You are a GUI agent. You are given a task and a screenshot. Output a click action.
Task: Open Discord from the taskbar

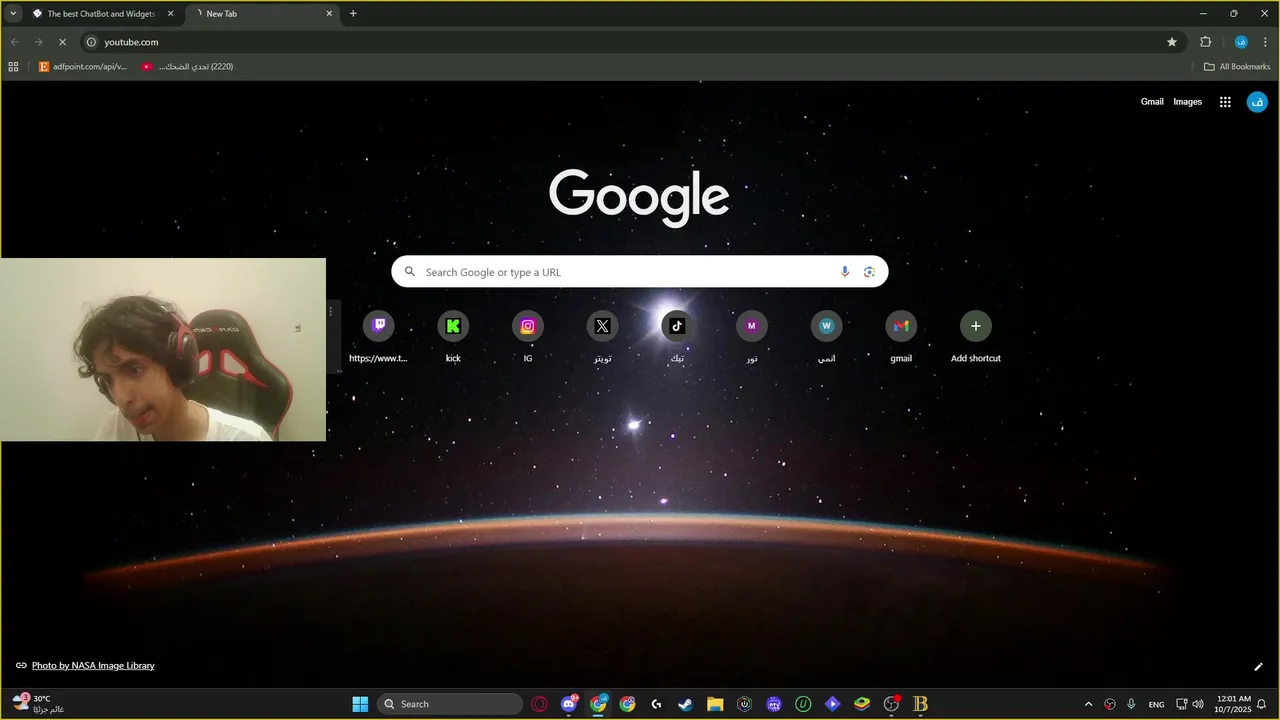pos(569,704)
